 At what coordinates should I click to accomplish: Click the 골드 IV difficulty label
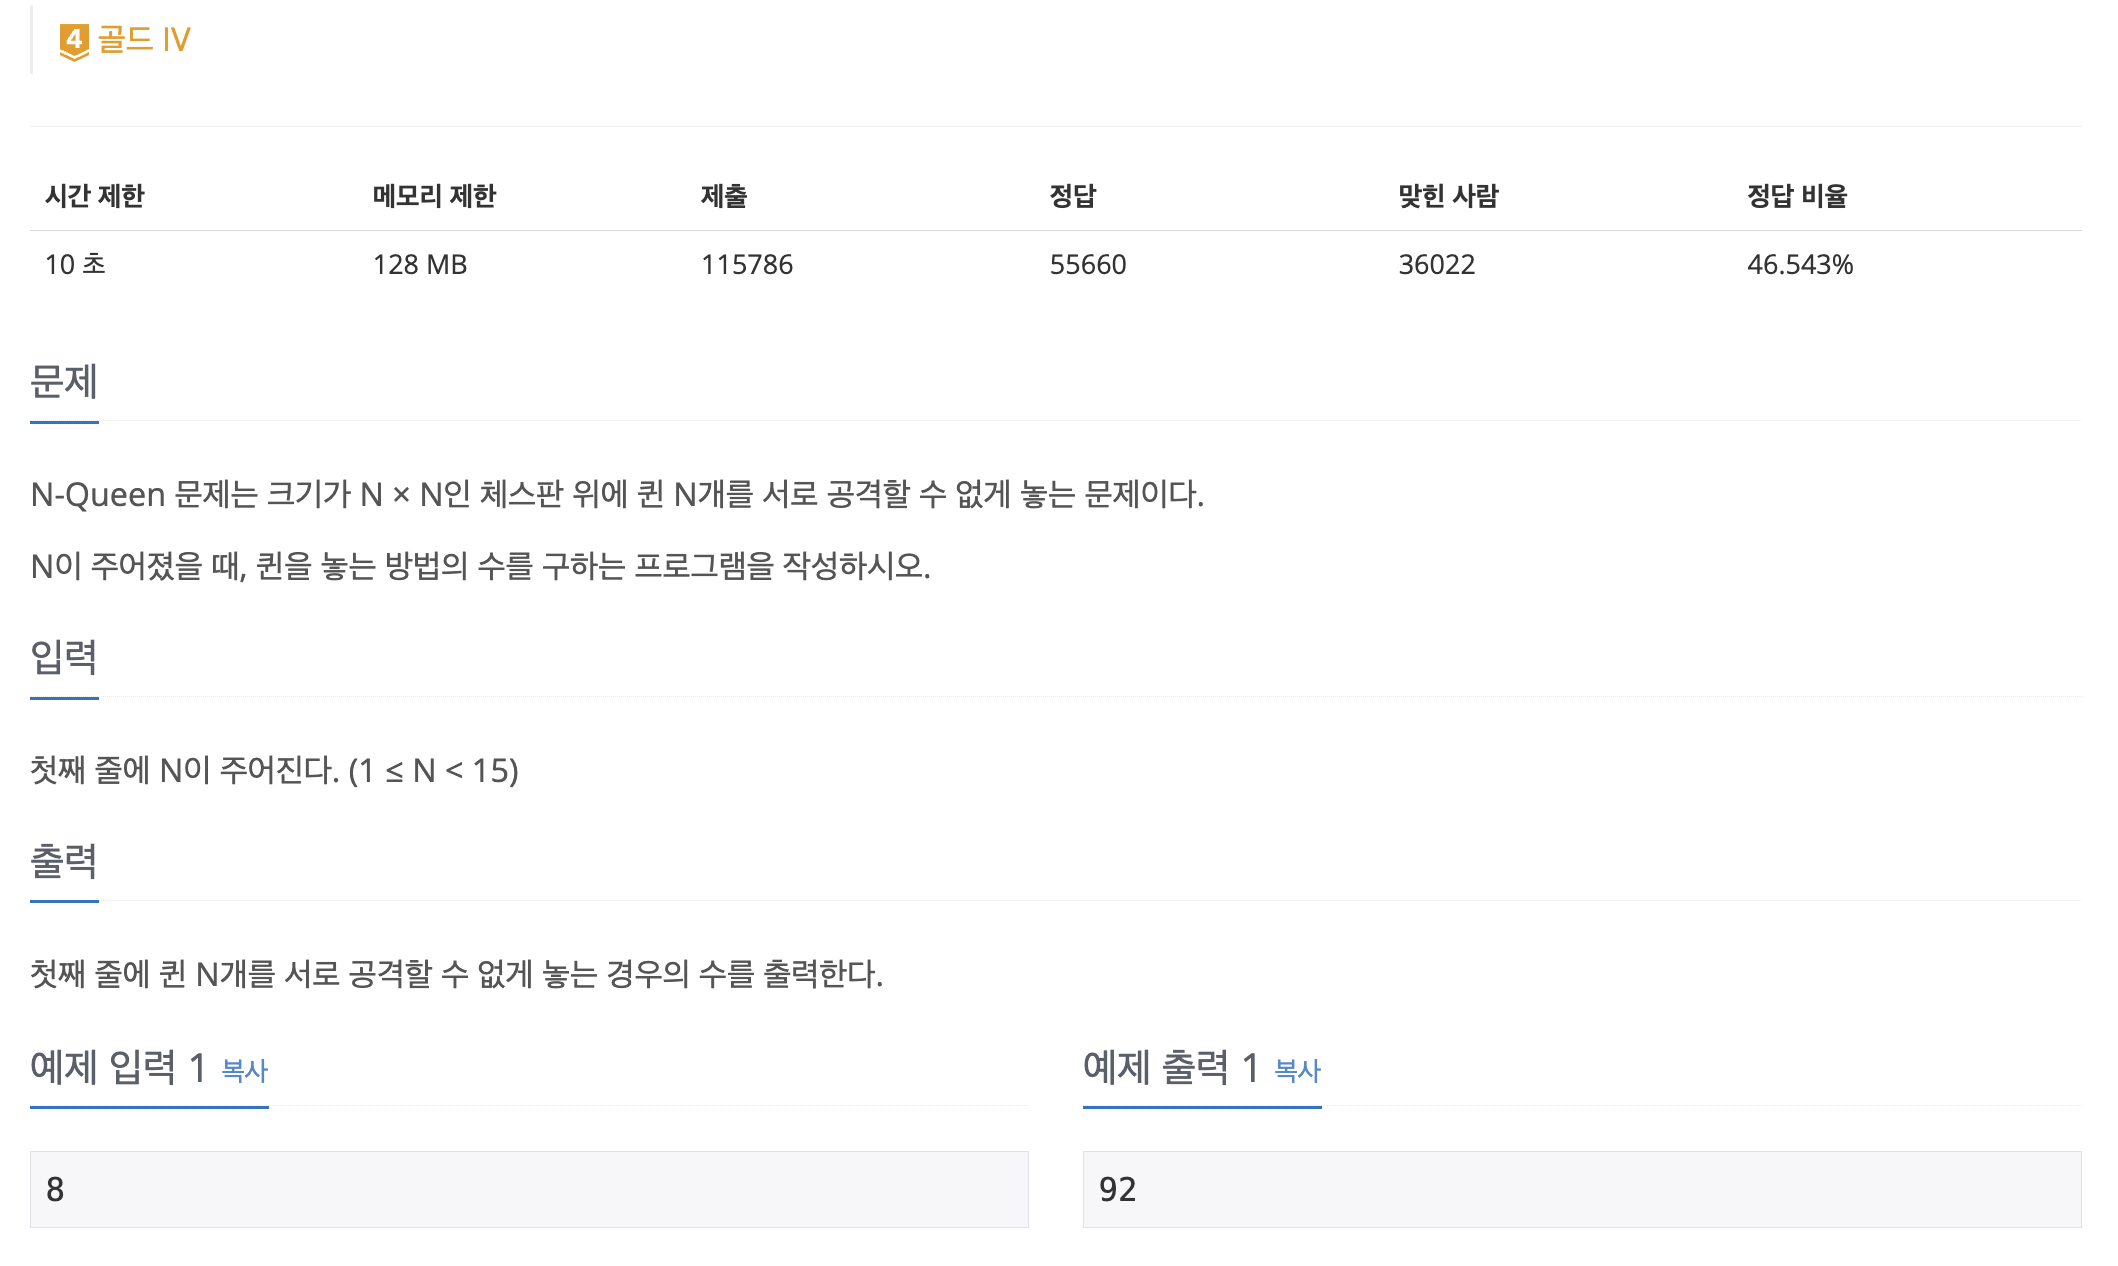144,40
